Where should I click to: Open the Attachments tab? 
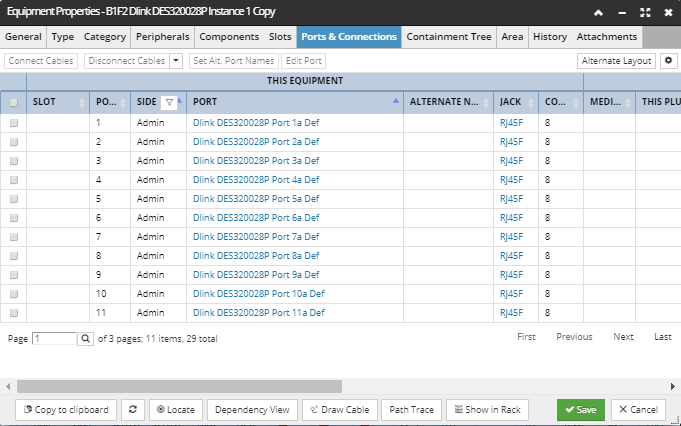click(607, 37)
